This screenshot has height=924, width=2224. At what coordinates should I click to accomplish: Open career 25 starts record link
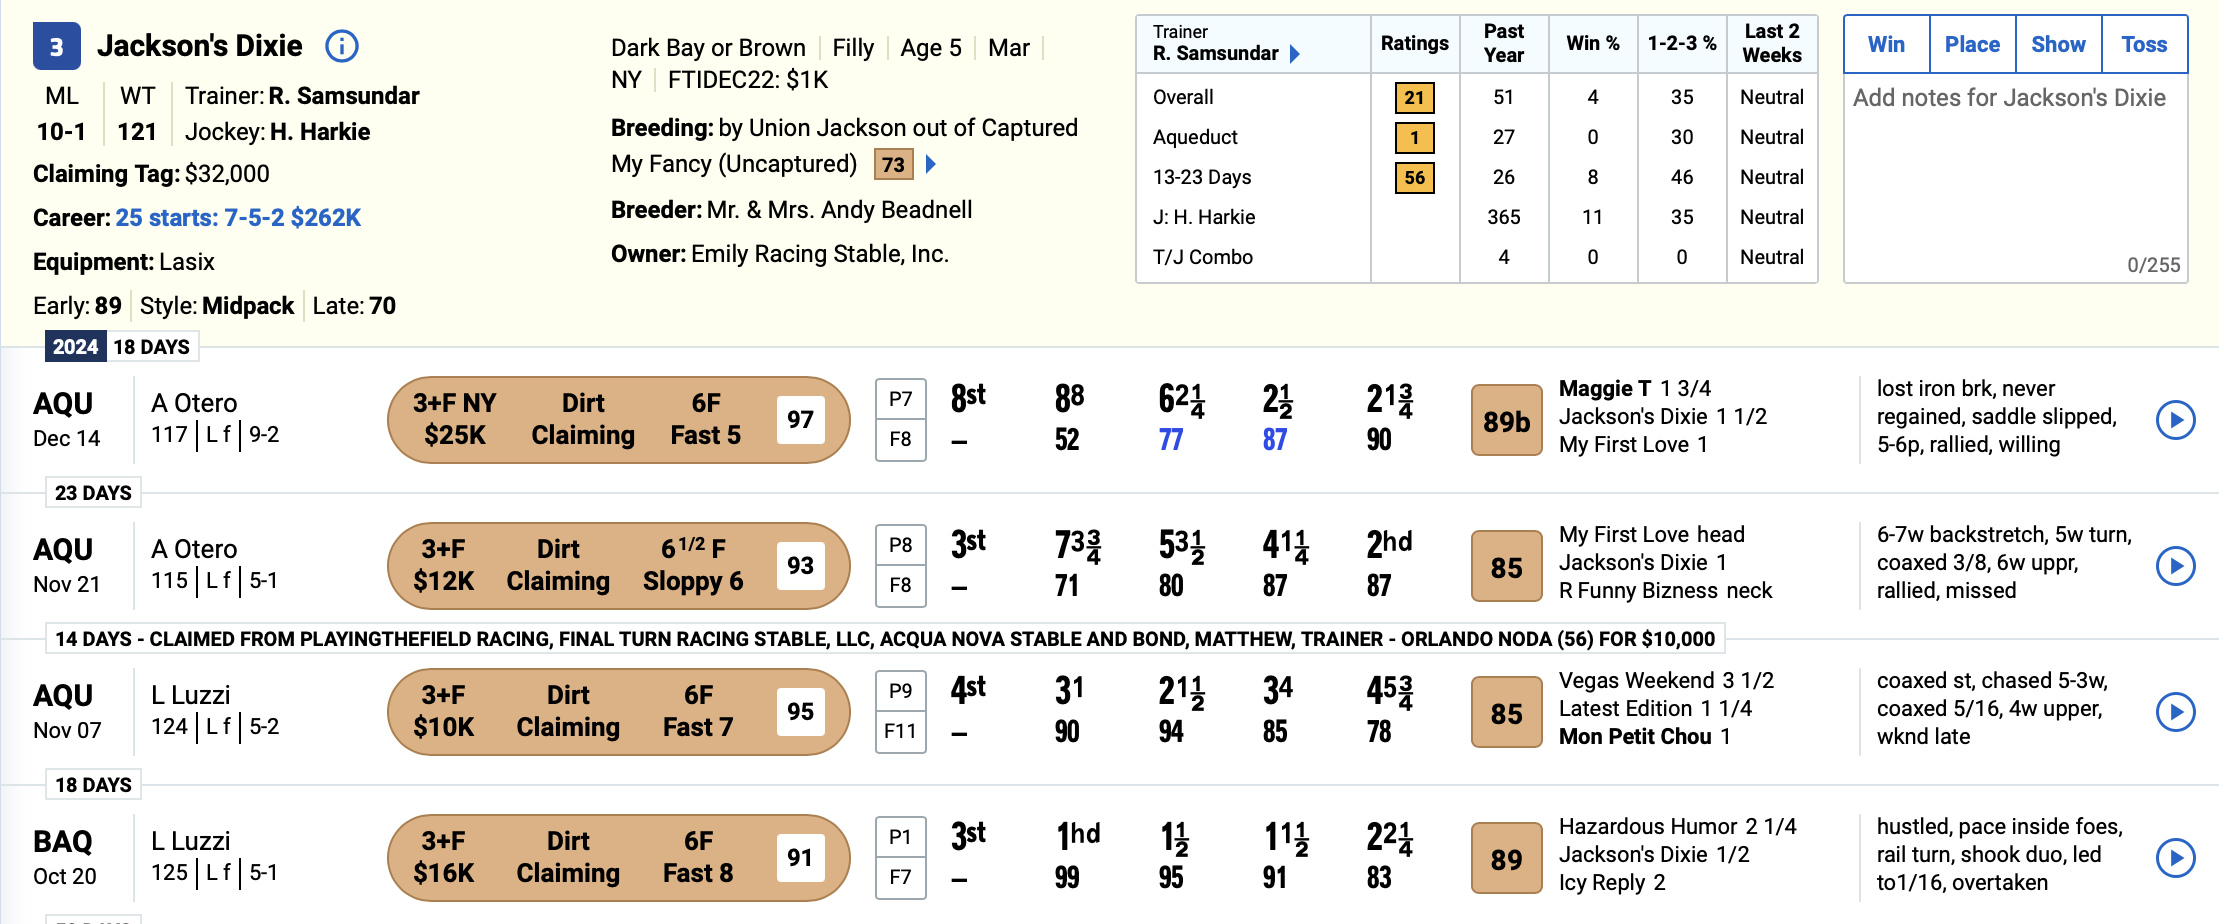point(238,218)
